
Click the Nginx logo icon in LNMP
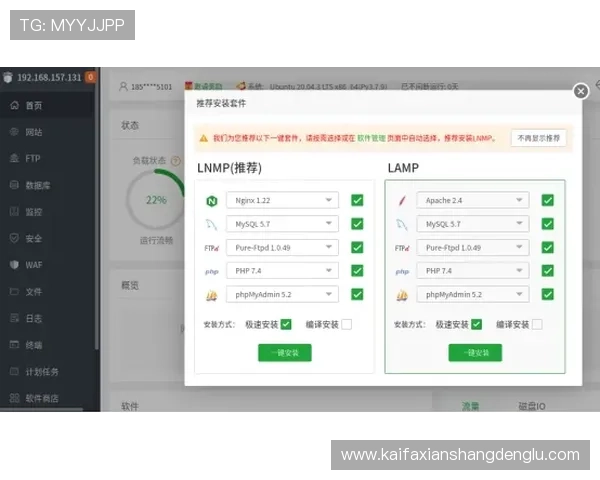212,201
